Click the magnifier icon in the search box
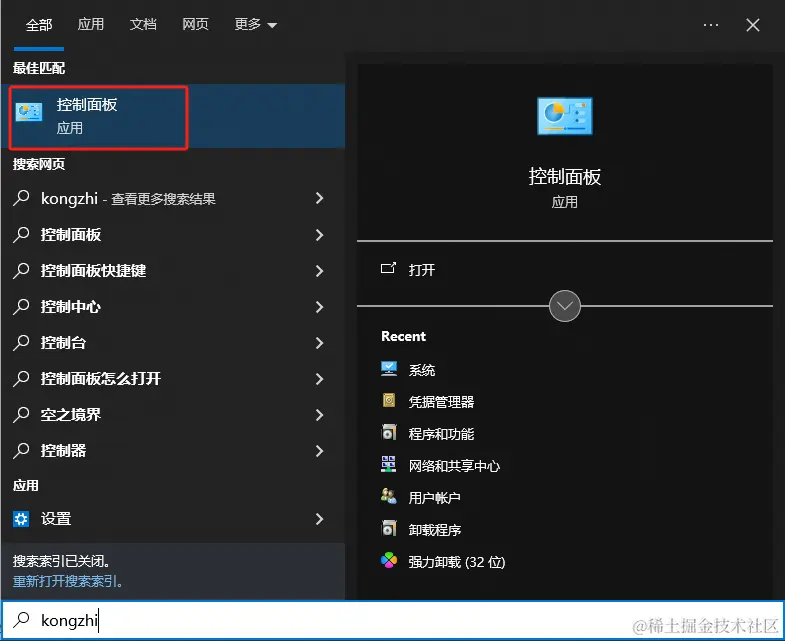The image size is (785, 641). (22, 620)
